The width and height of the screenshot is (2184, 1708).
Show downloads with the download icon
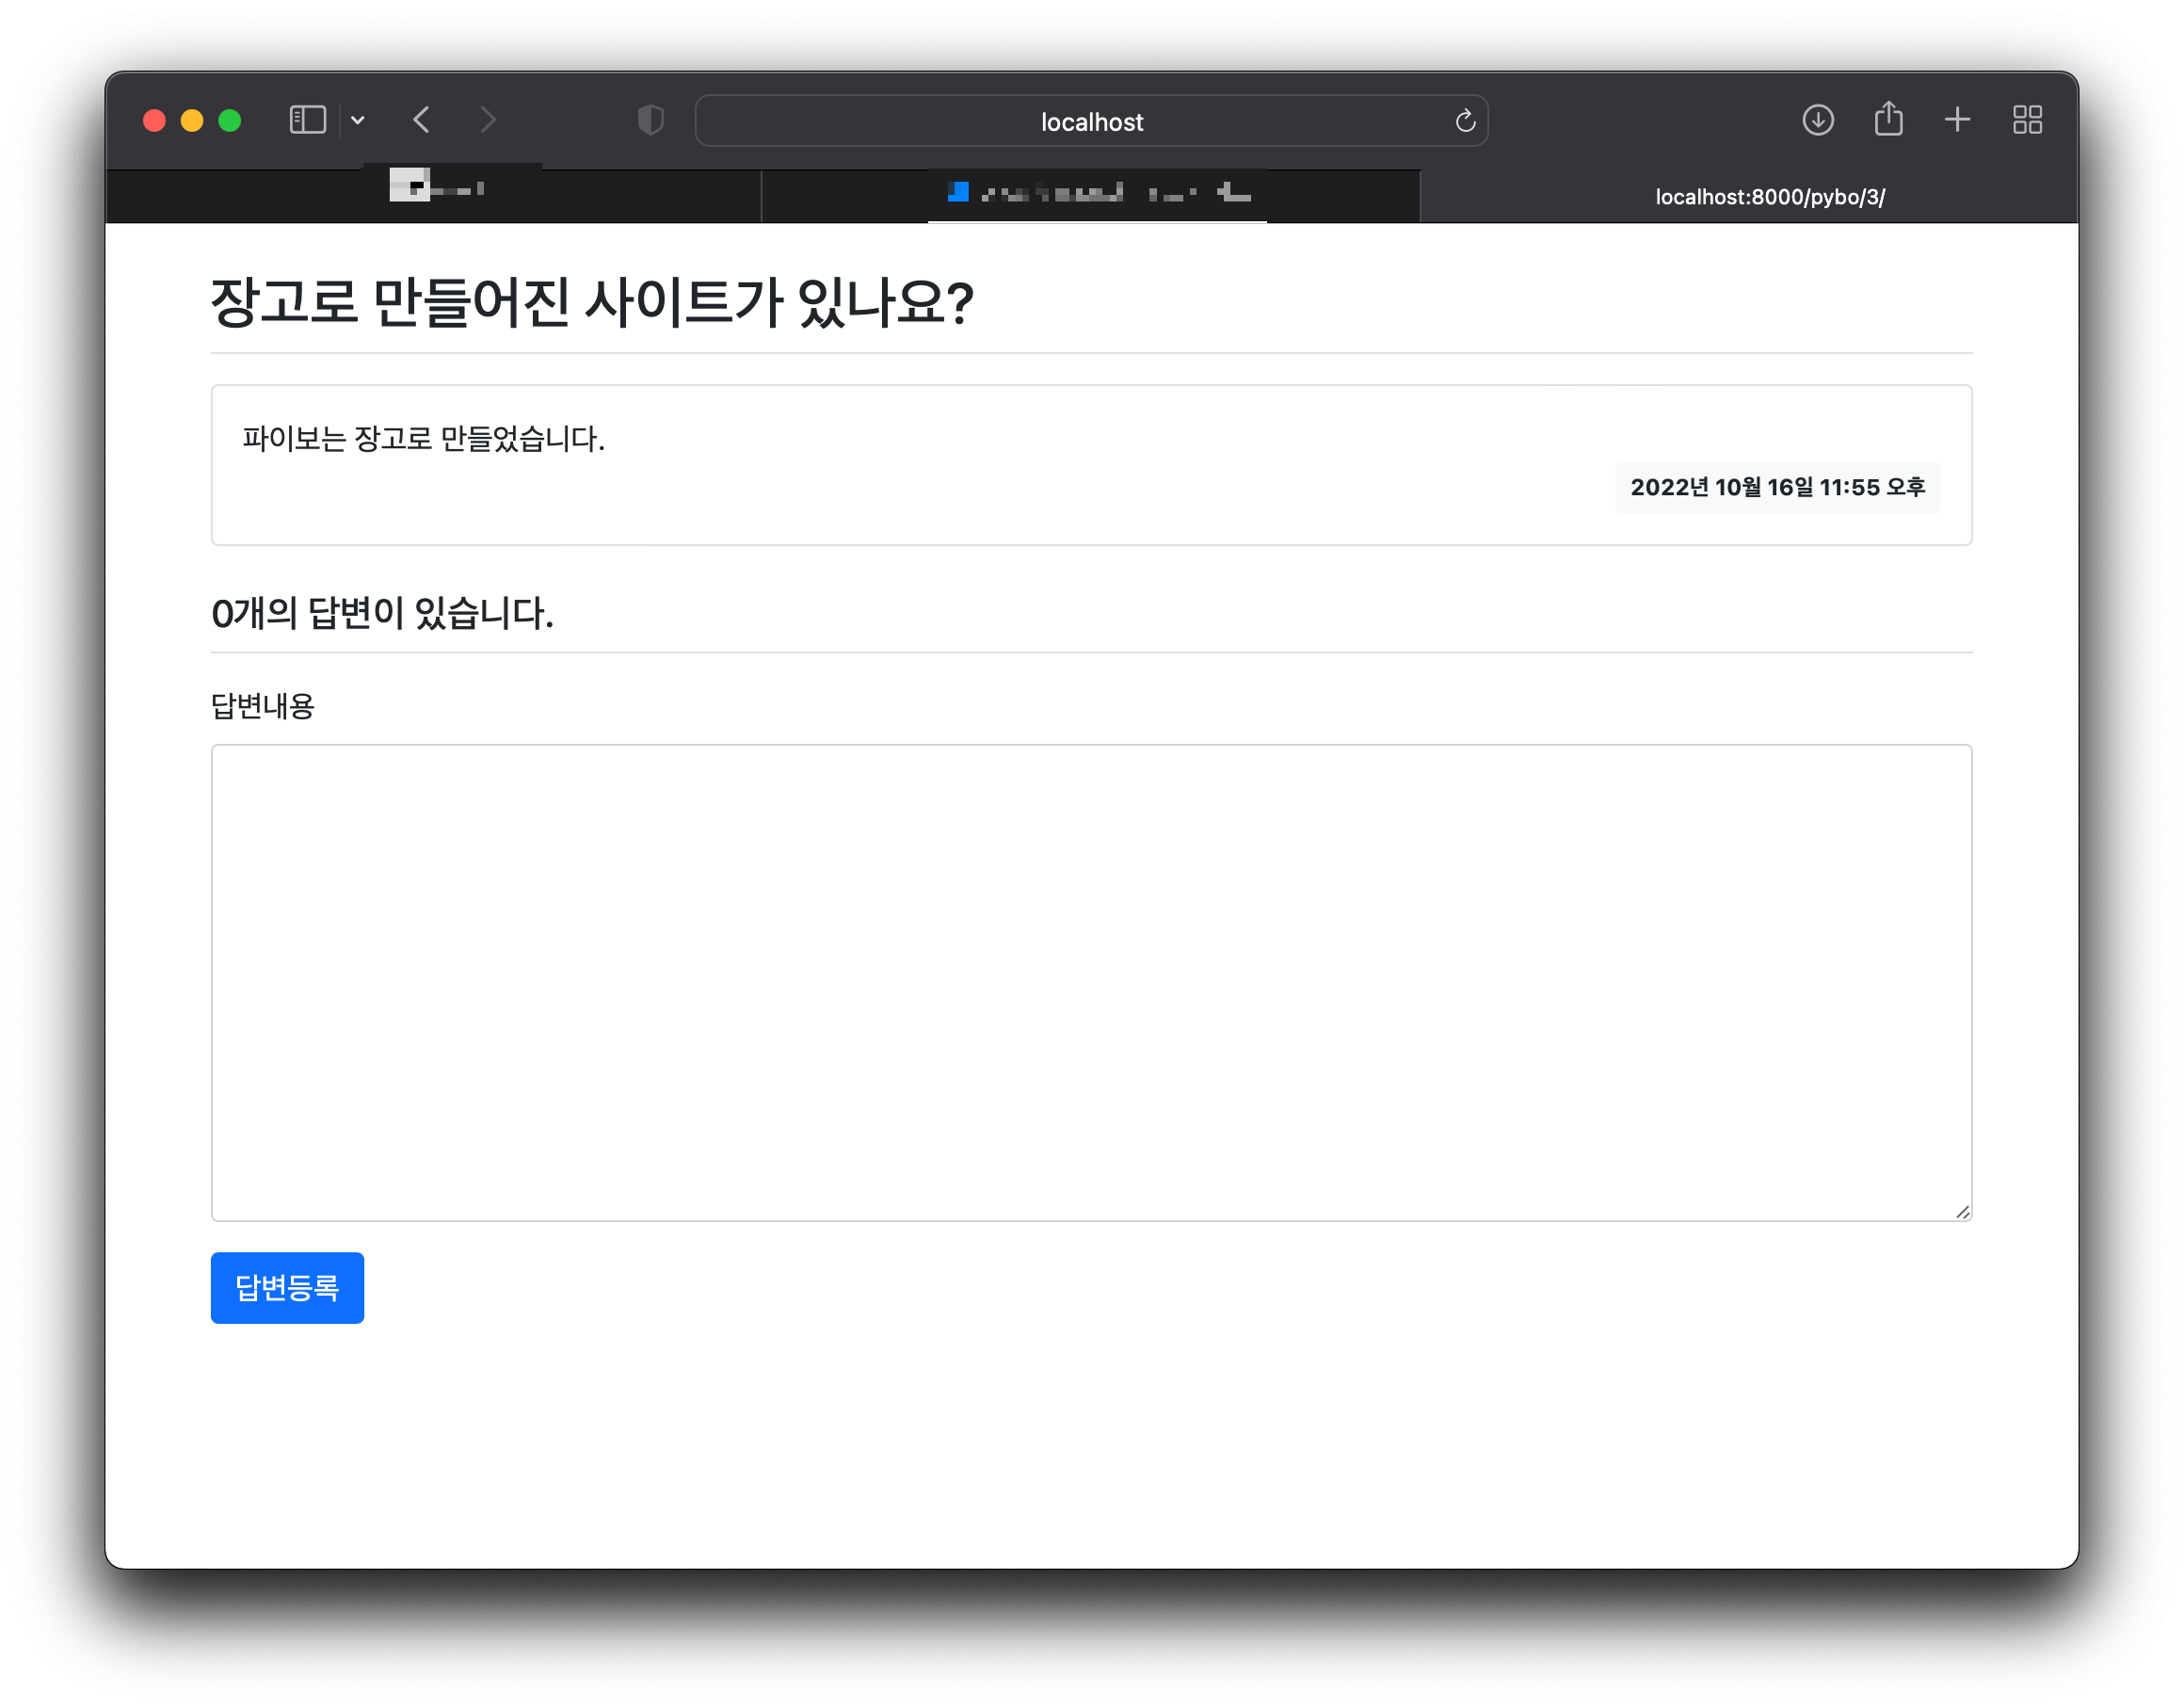point(1817,120)
